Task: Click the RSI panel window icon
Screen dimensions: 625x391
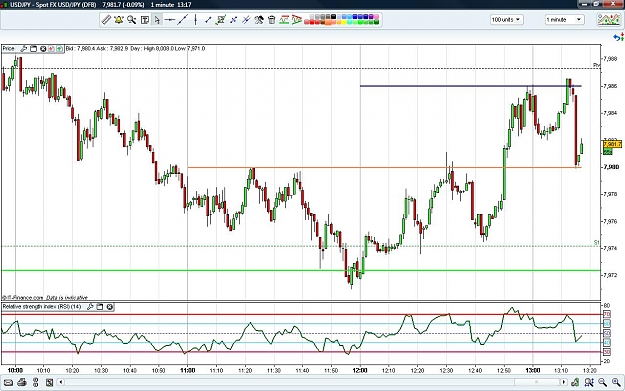Action: (x=100, y=307)
